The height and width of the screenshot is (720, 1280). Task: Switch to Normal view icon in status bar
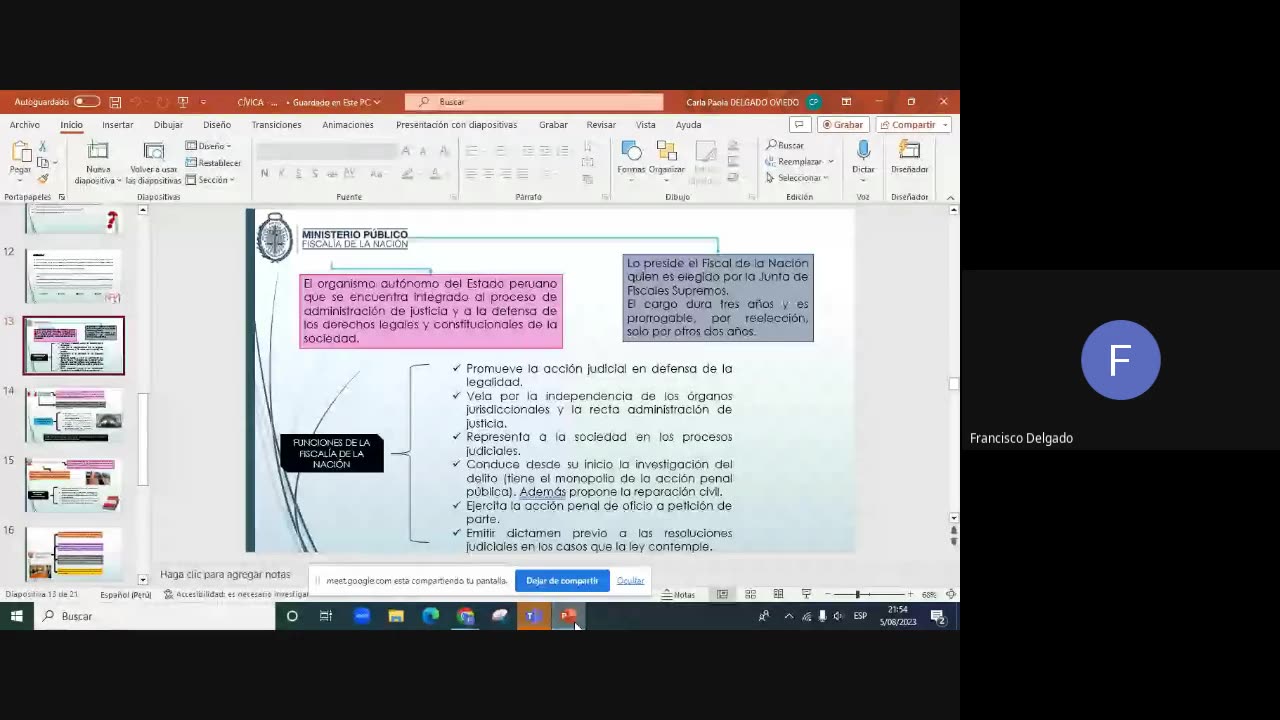(722, 595)
